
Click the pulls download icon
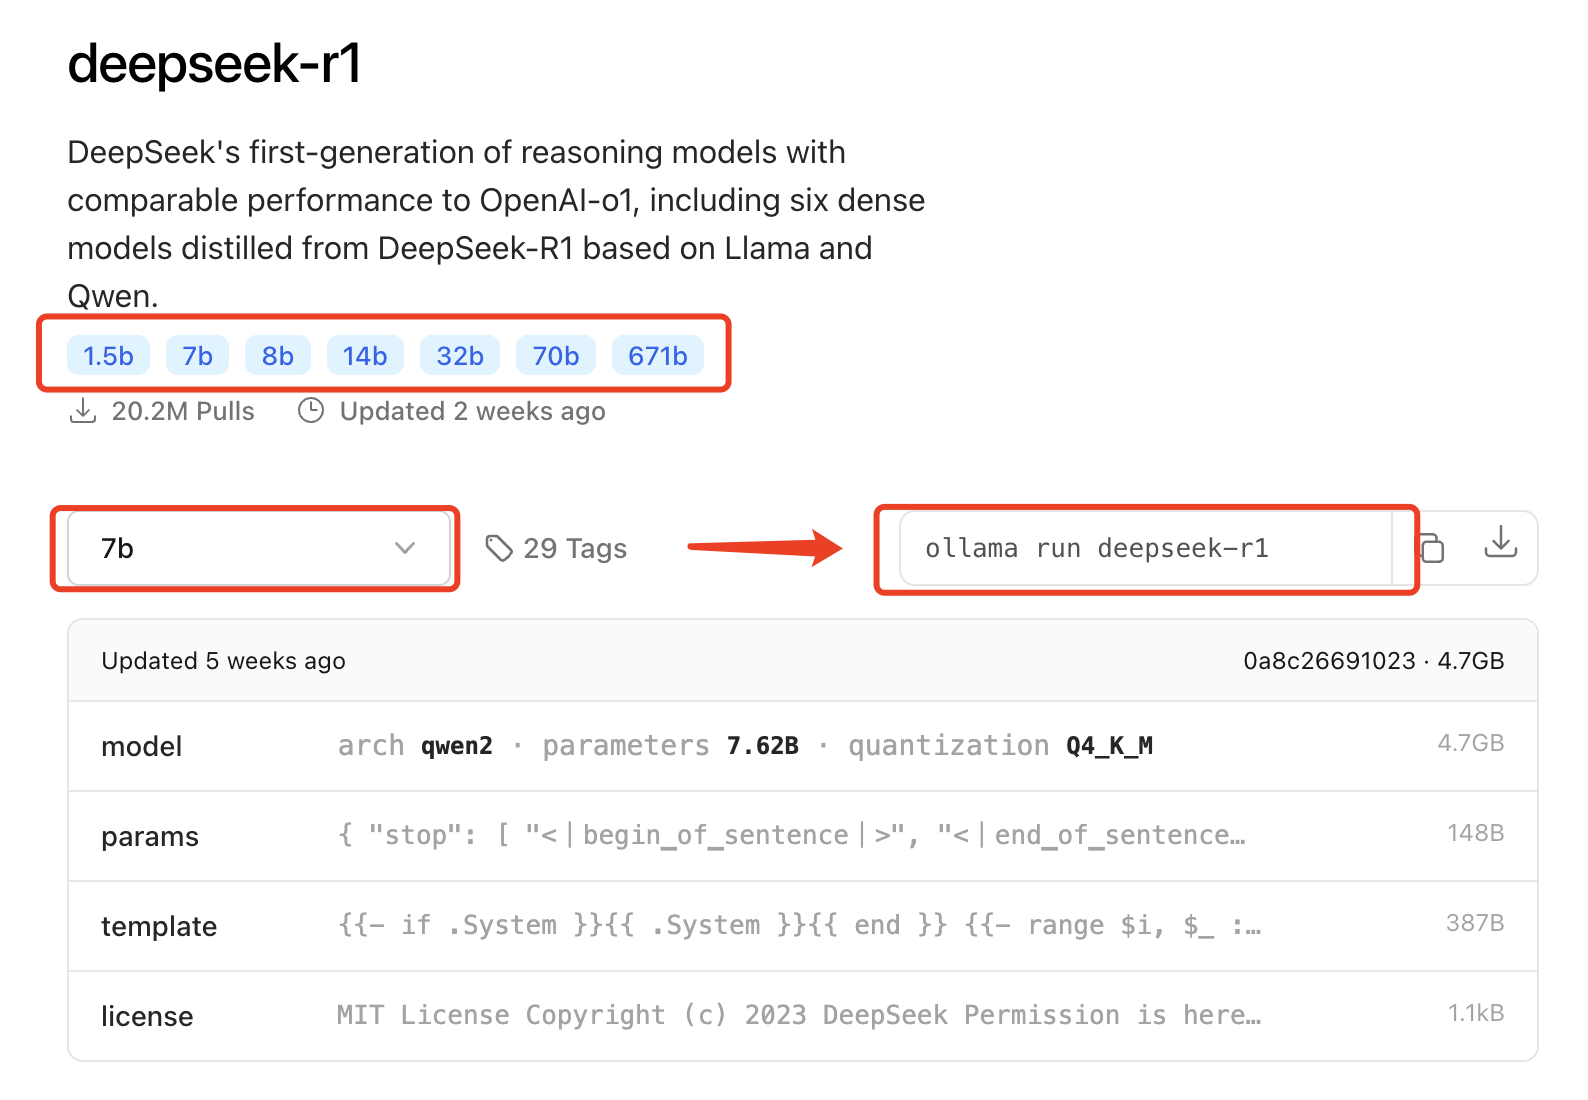click(83, 411)
